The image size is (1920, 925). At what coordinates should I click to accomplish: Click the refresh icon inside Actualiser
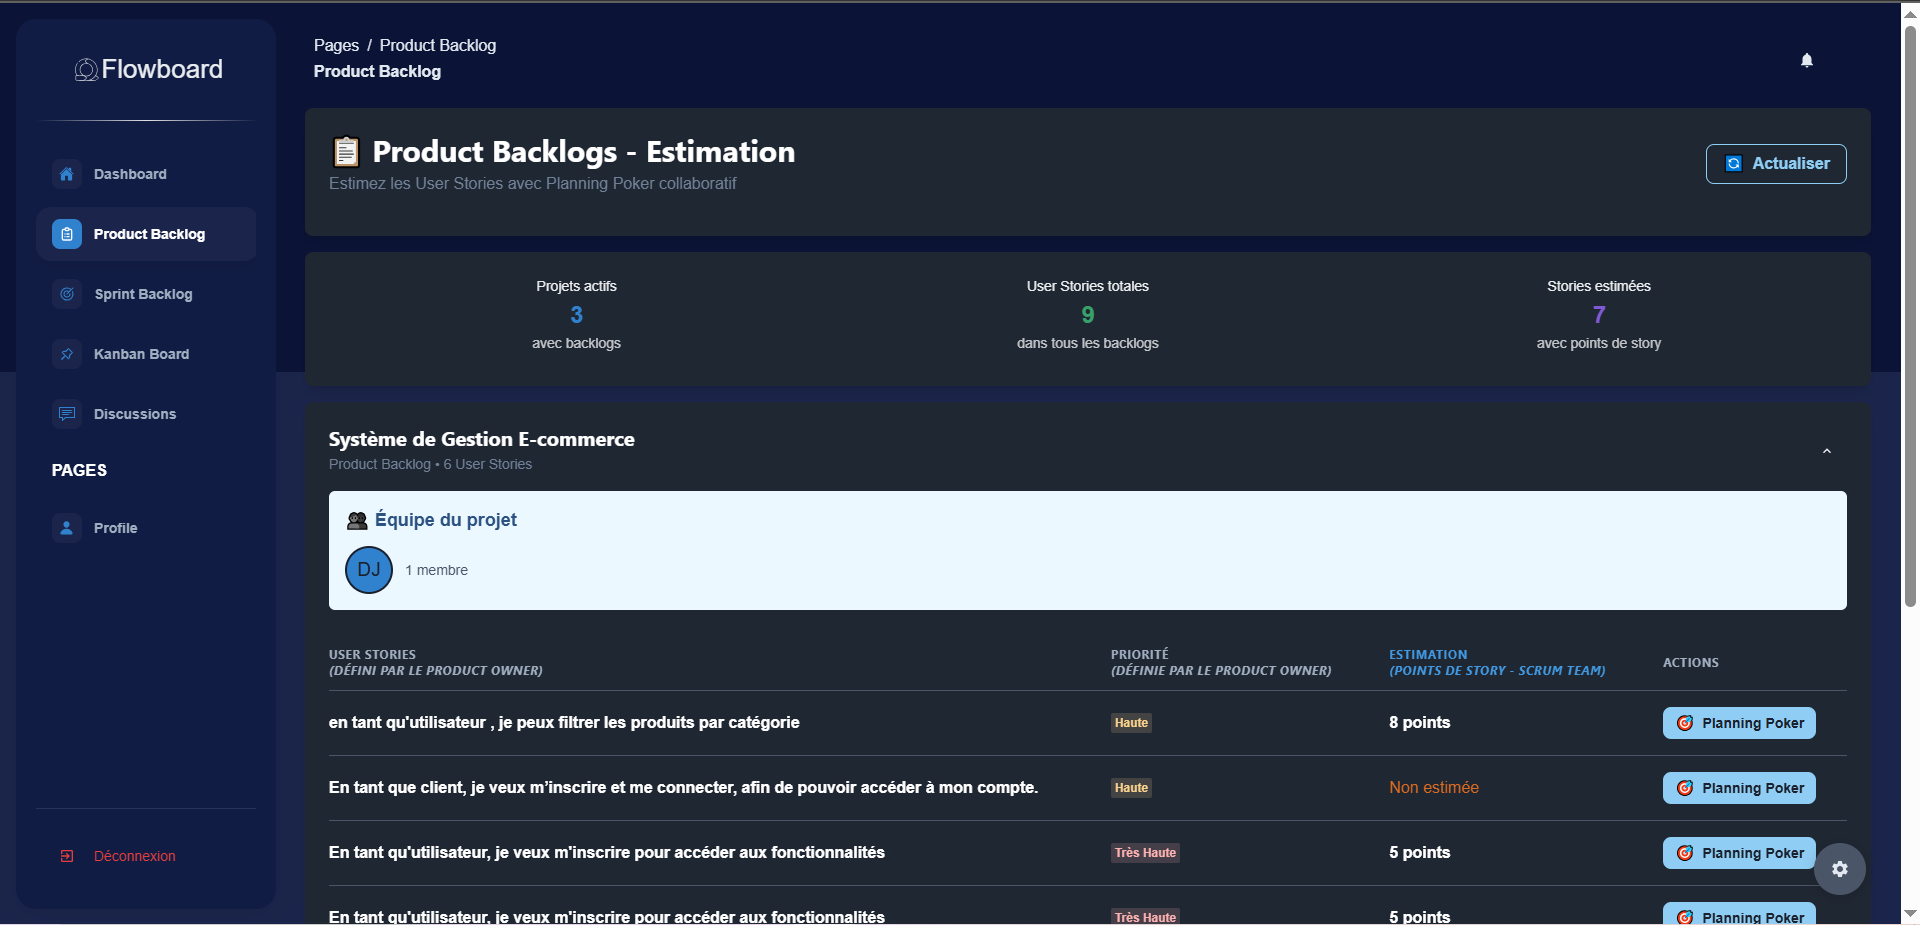click(x=1734, y=164)
